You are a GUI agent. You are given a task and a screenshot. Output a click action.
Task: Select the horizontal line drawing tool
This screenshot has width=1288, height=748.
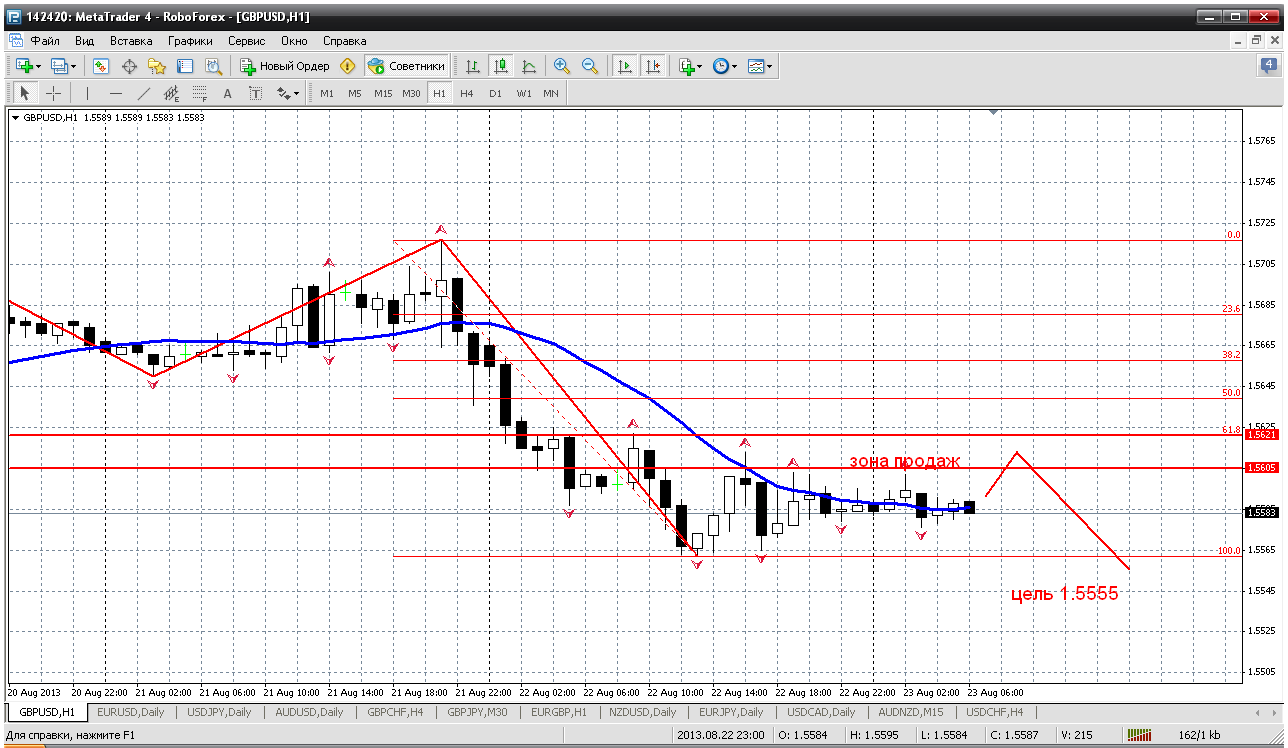(x=115, y=93)
